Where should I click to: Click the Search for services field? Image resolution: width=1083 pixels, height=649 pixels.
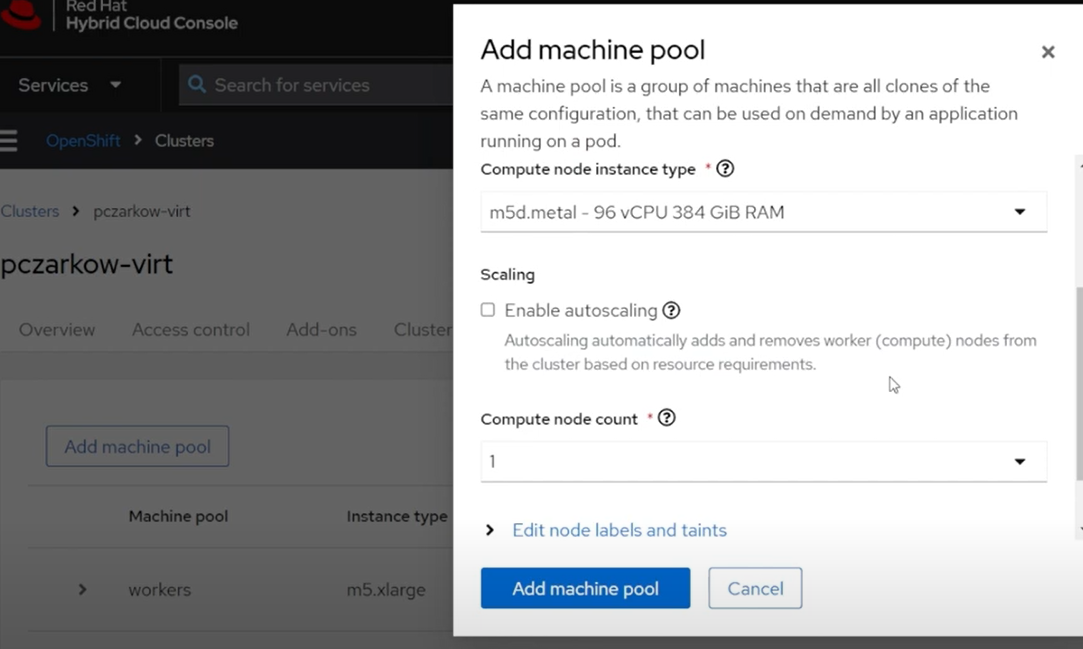pos(300,85)
